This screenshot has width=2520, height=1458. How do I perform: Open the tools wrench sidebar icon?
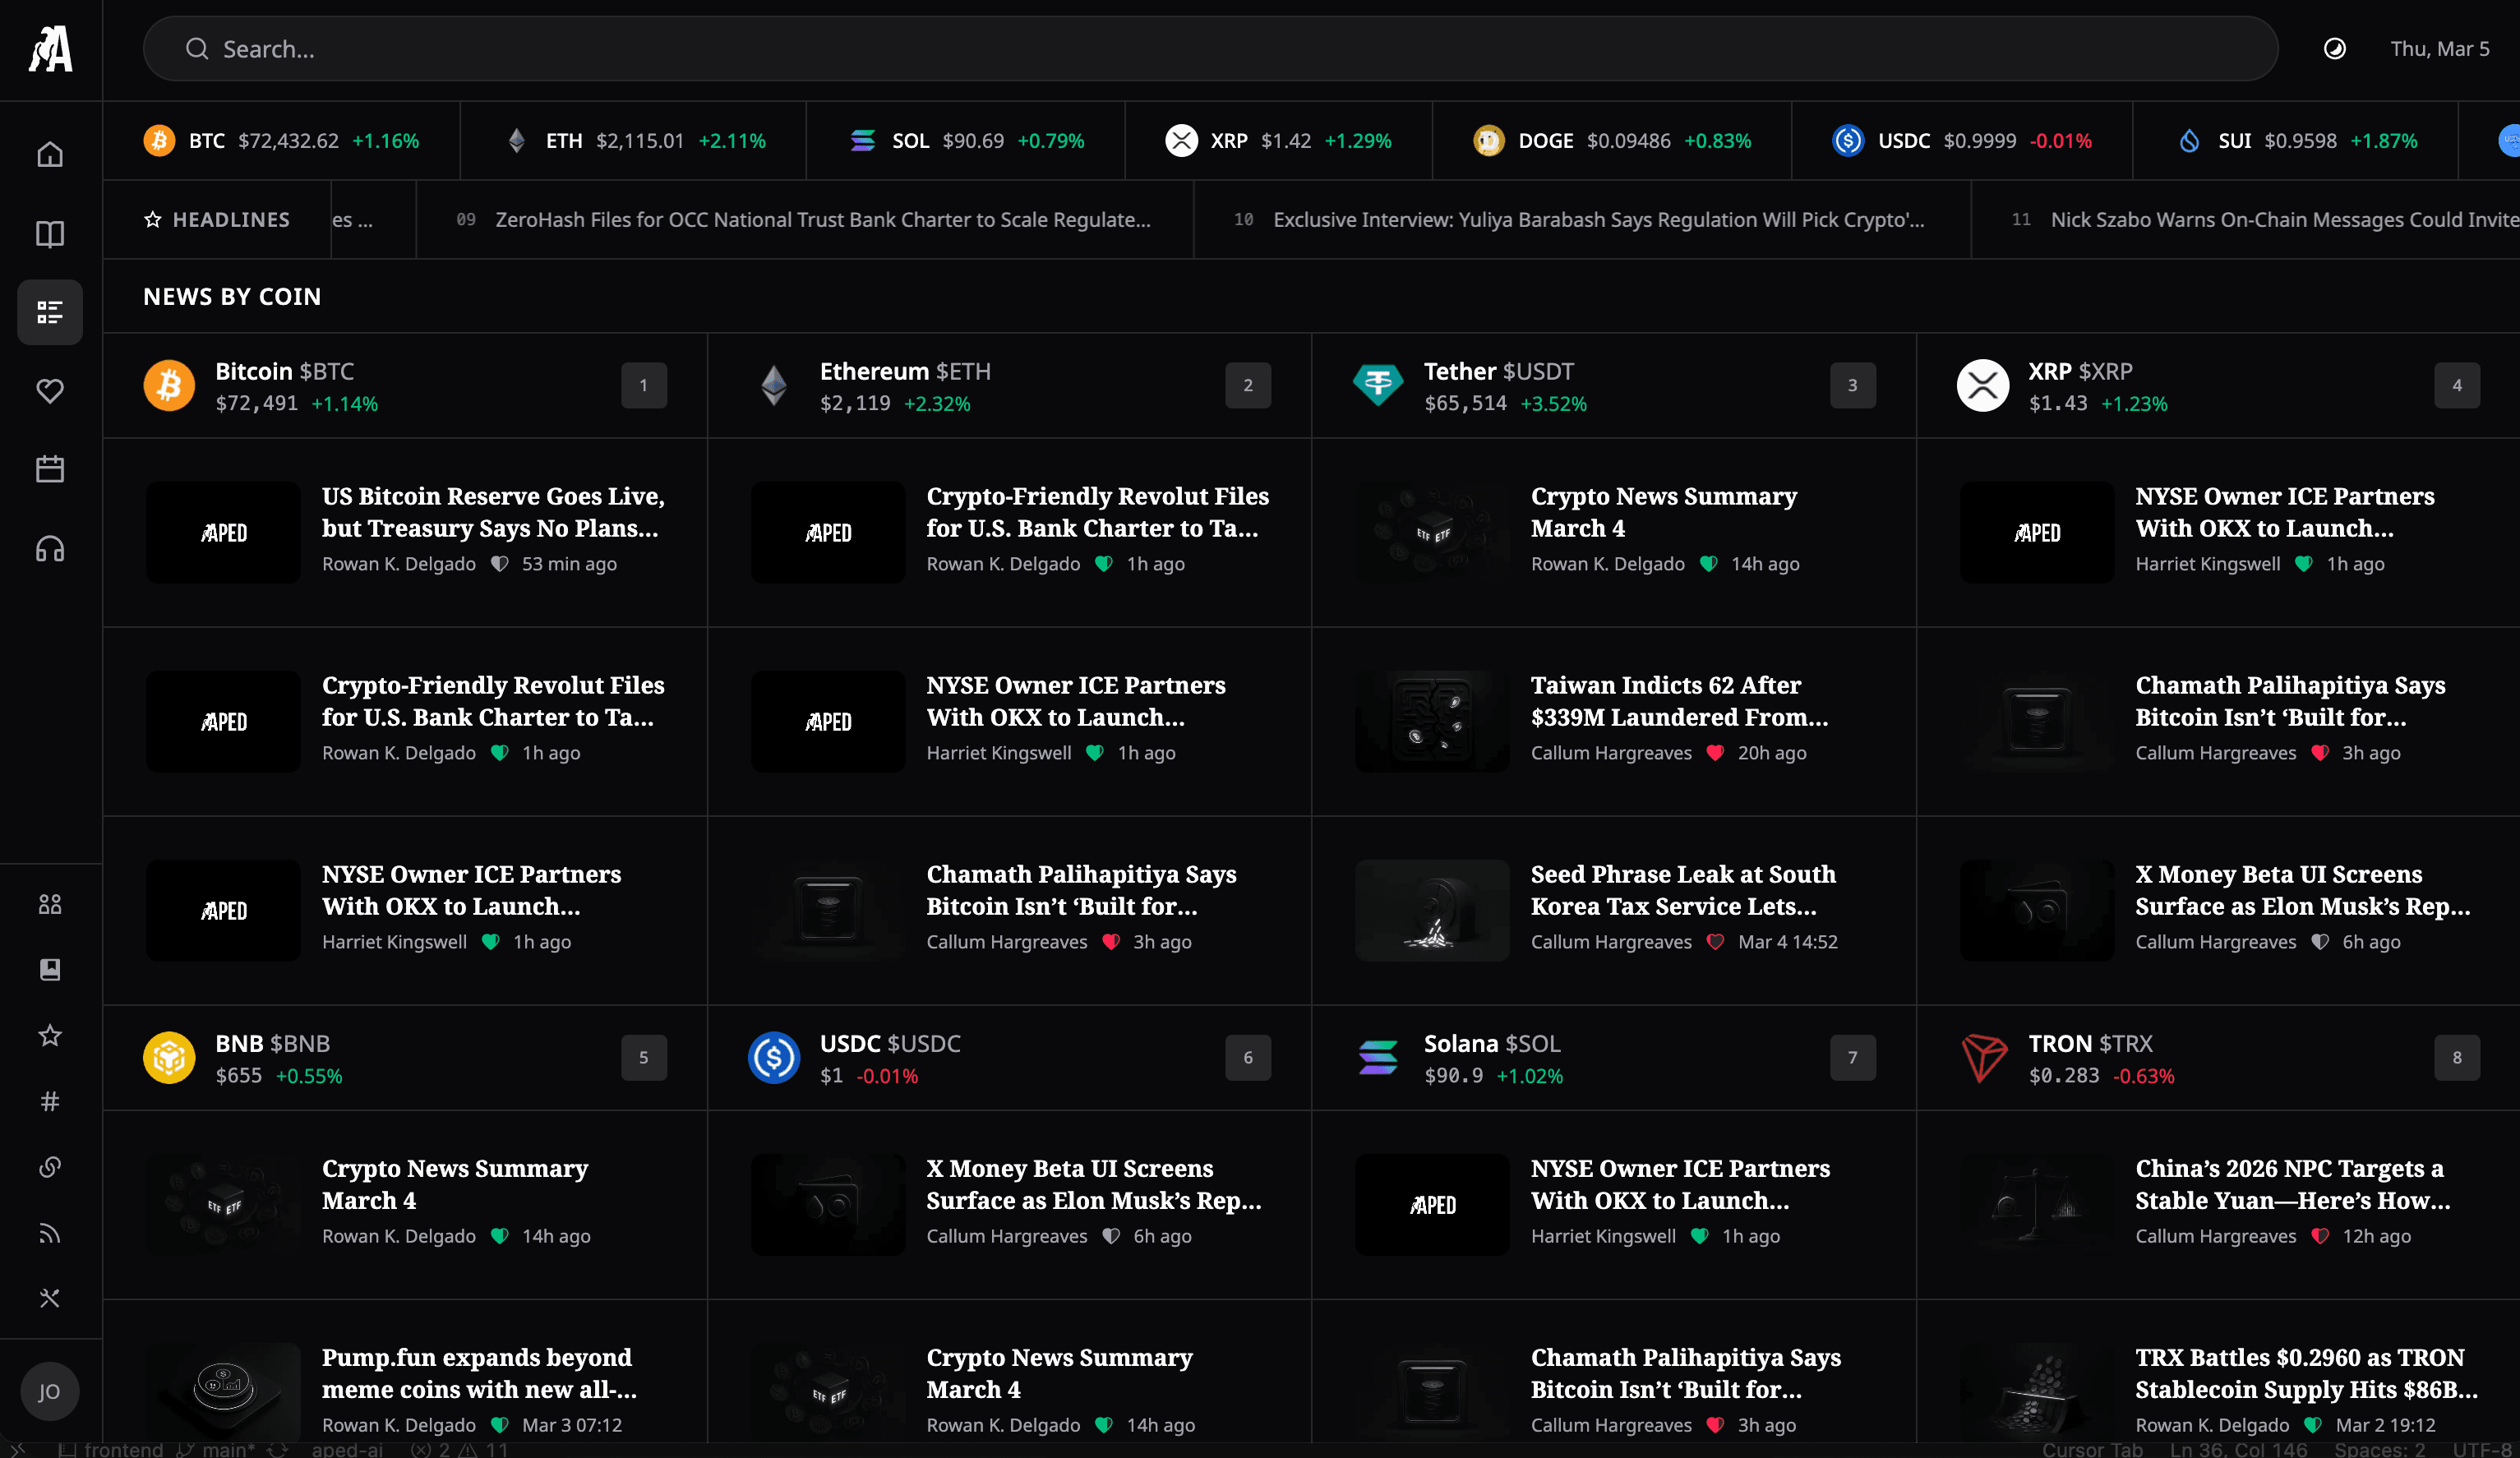50,1298
